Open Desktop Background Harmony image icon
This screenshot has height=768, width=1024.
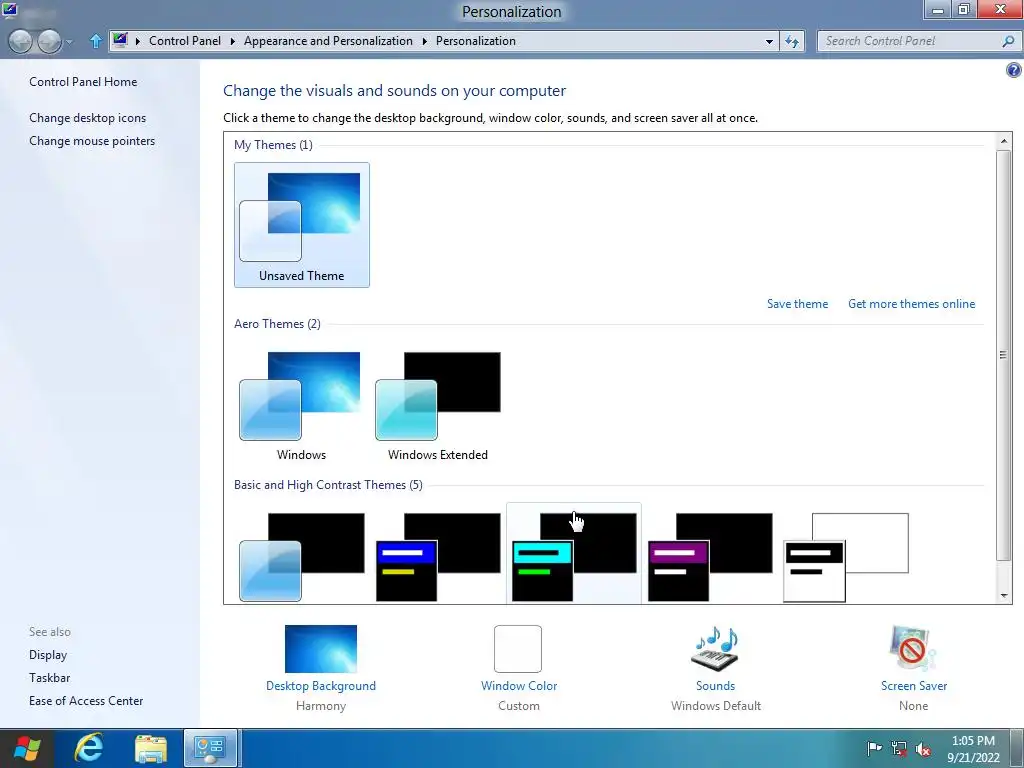coord(321,648)
